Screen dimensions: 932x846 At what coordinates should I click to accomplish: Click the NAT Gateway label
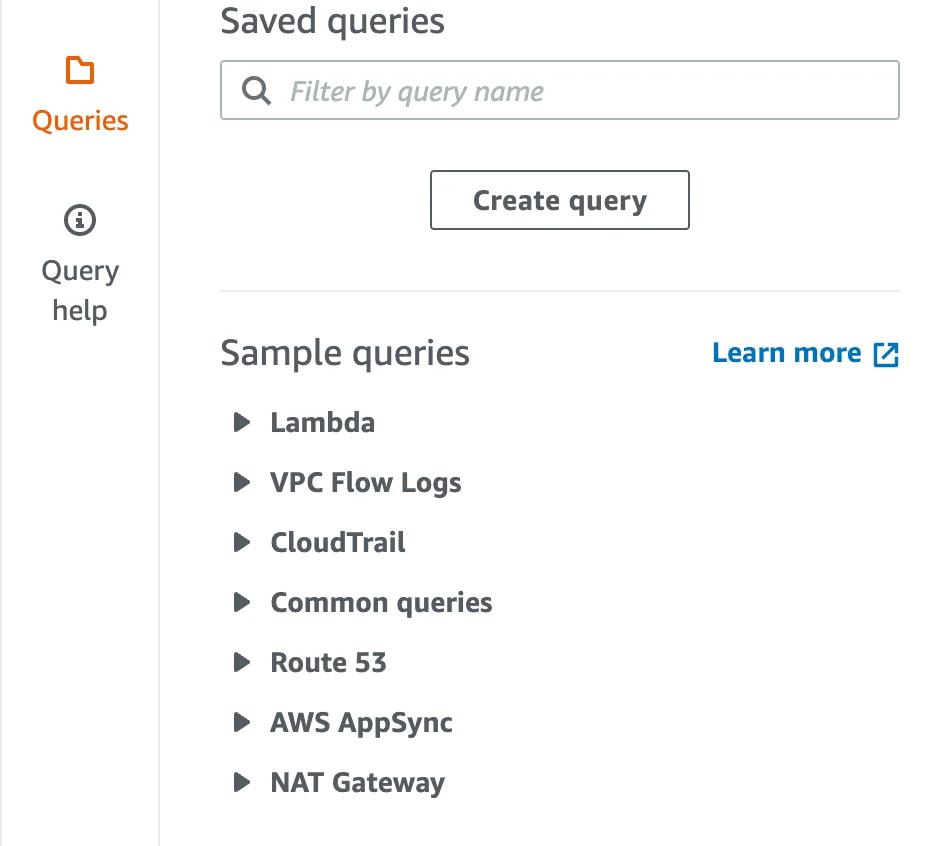pos(357,783)
